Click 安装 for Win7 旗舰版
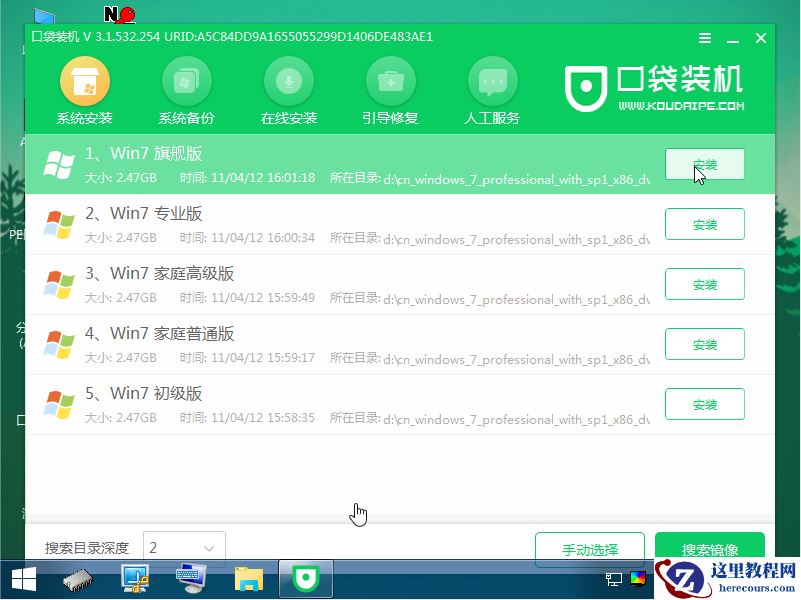Viewport: 801px width, 600px height. tap(705, 164)
